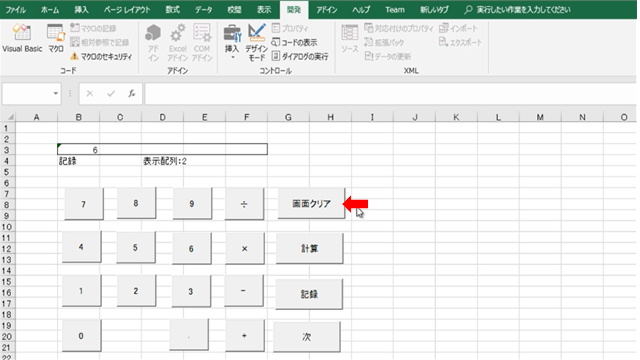Open マクロのセキュリティ security settings
This screenshot has height=360, width=640.
(101, 57)
